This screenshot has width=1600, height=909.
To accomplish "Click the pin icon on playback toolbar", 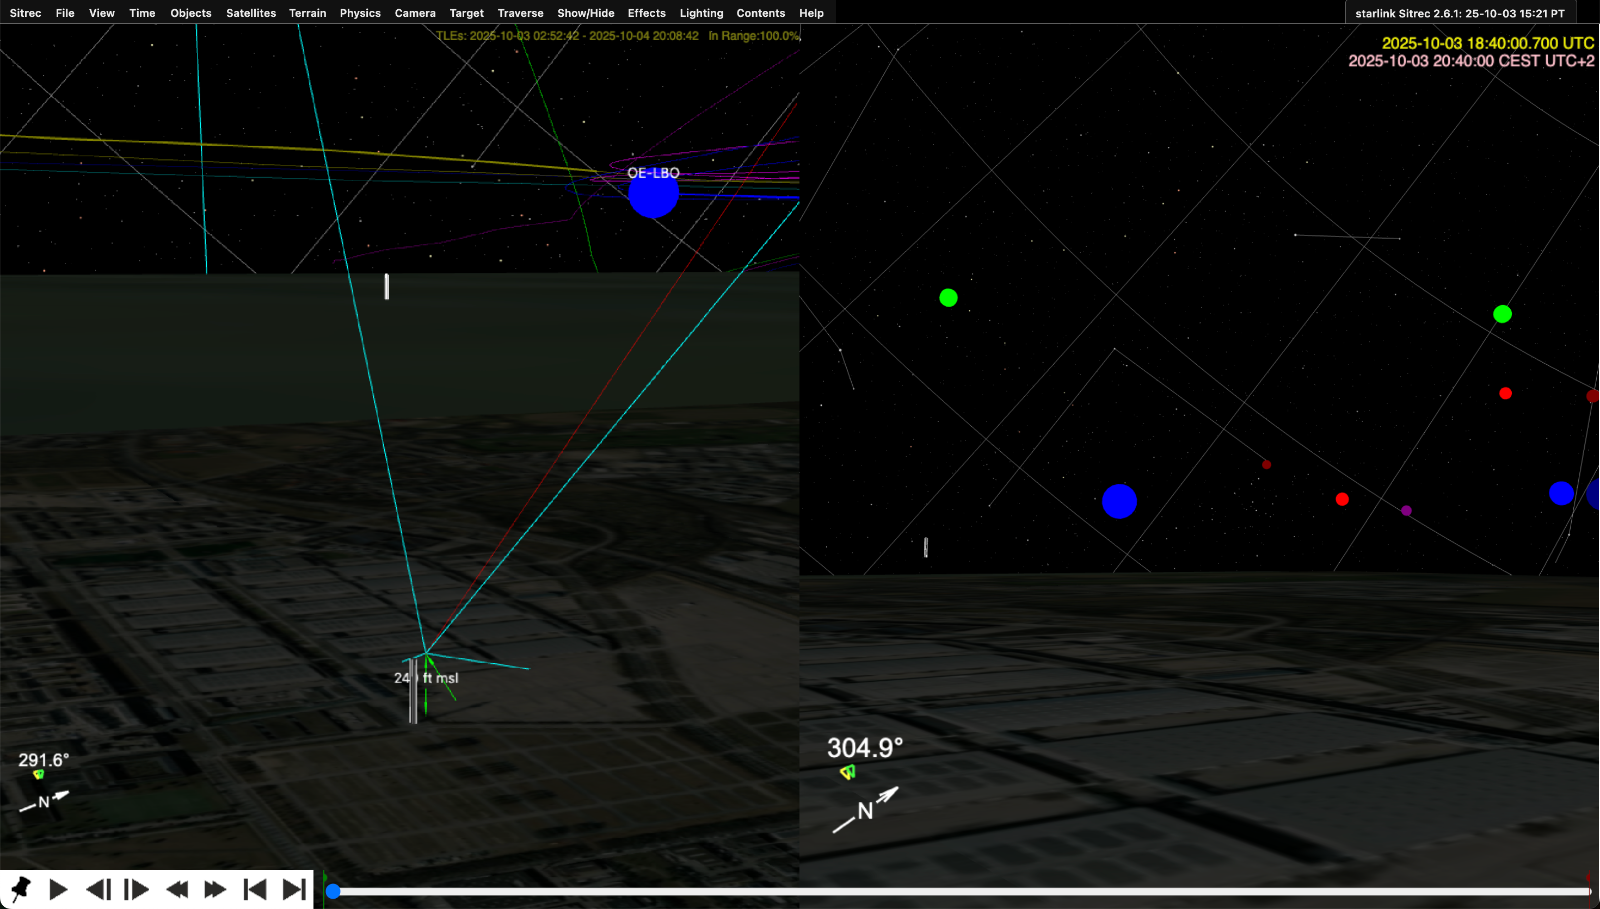I will [20, 889].
